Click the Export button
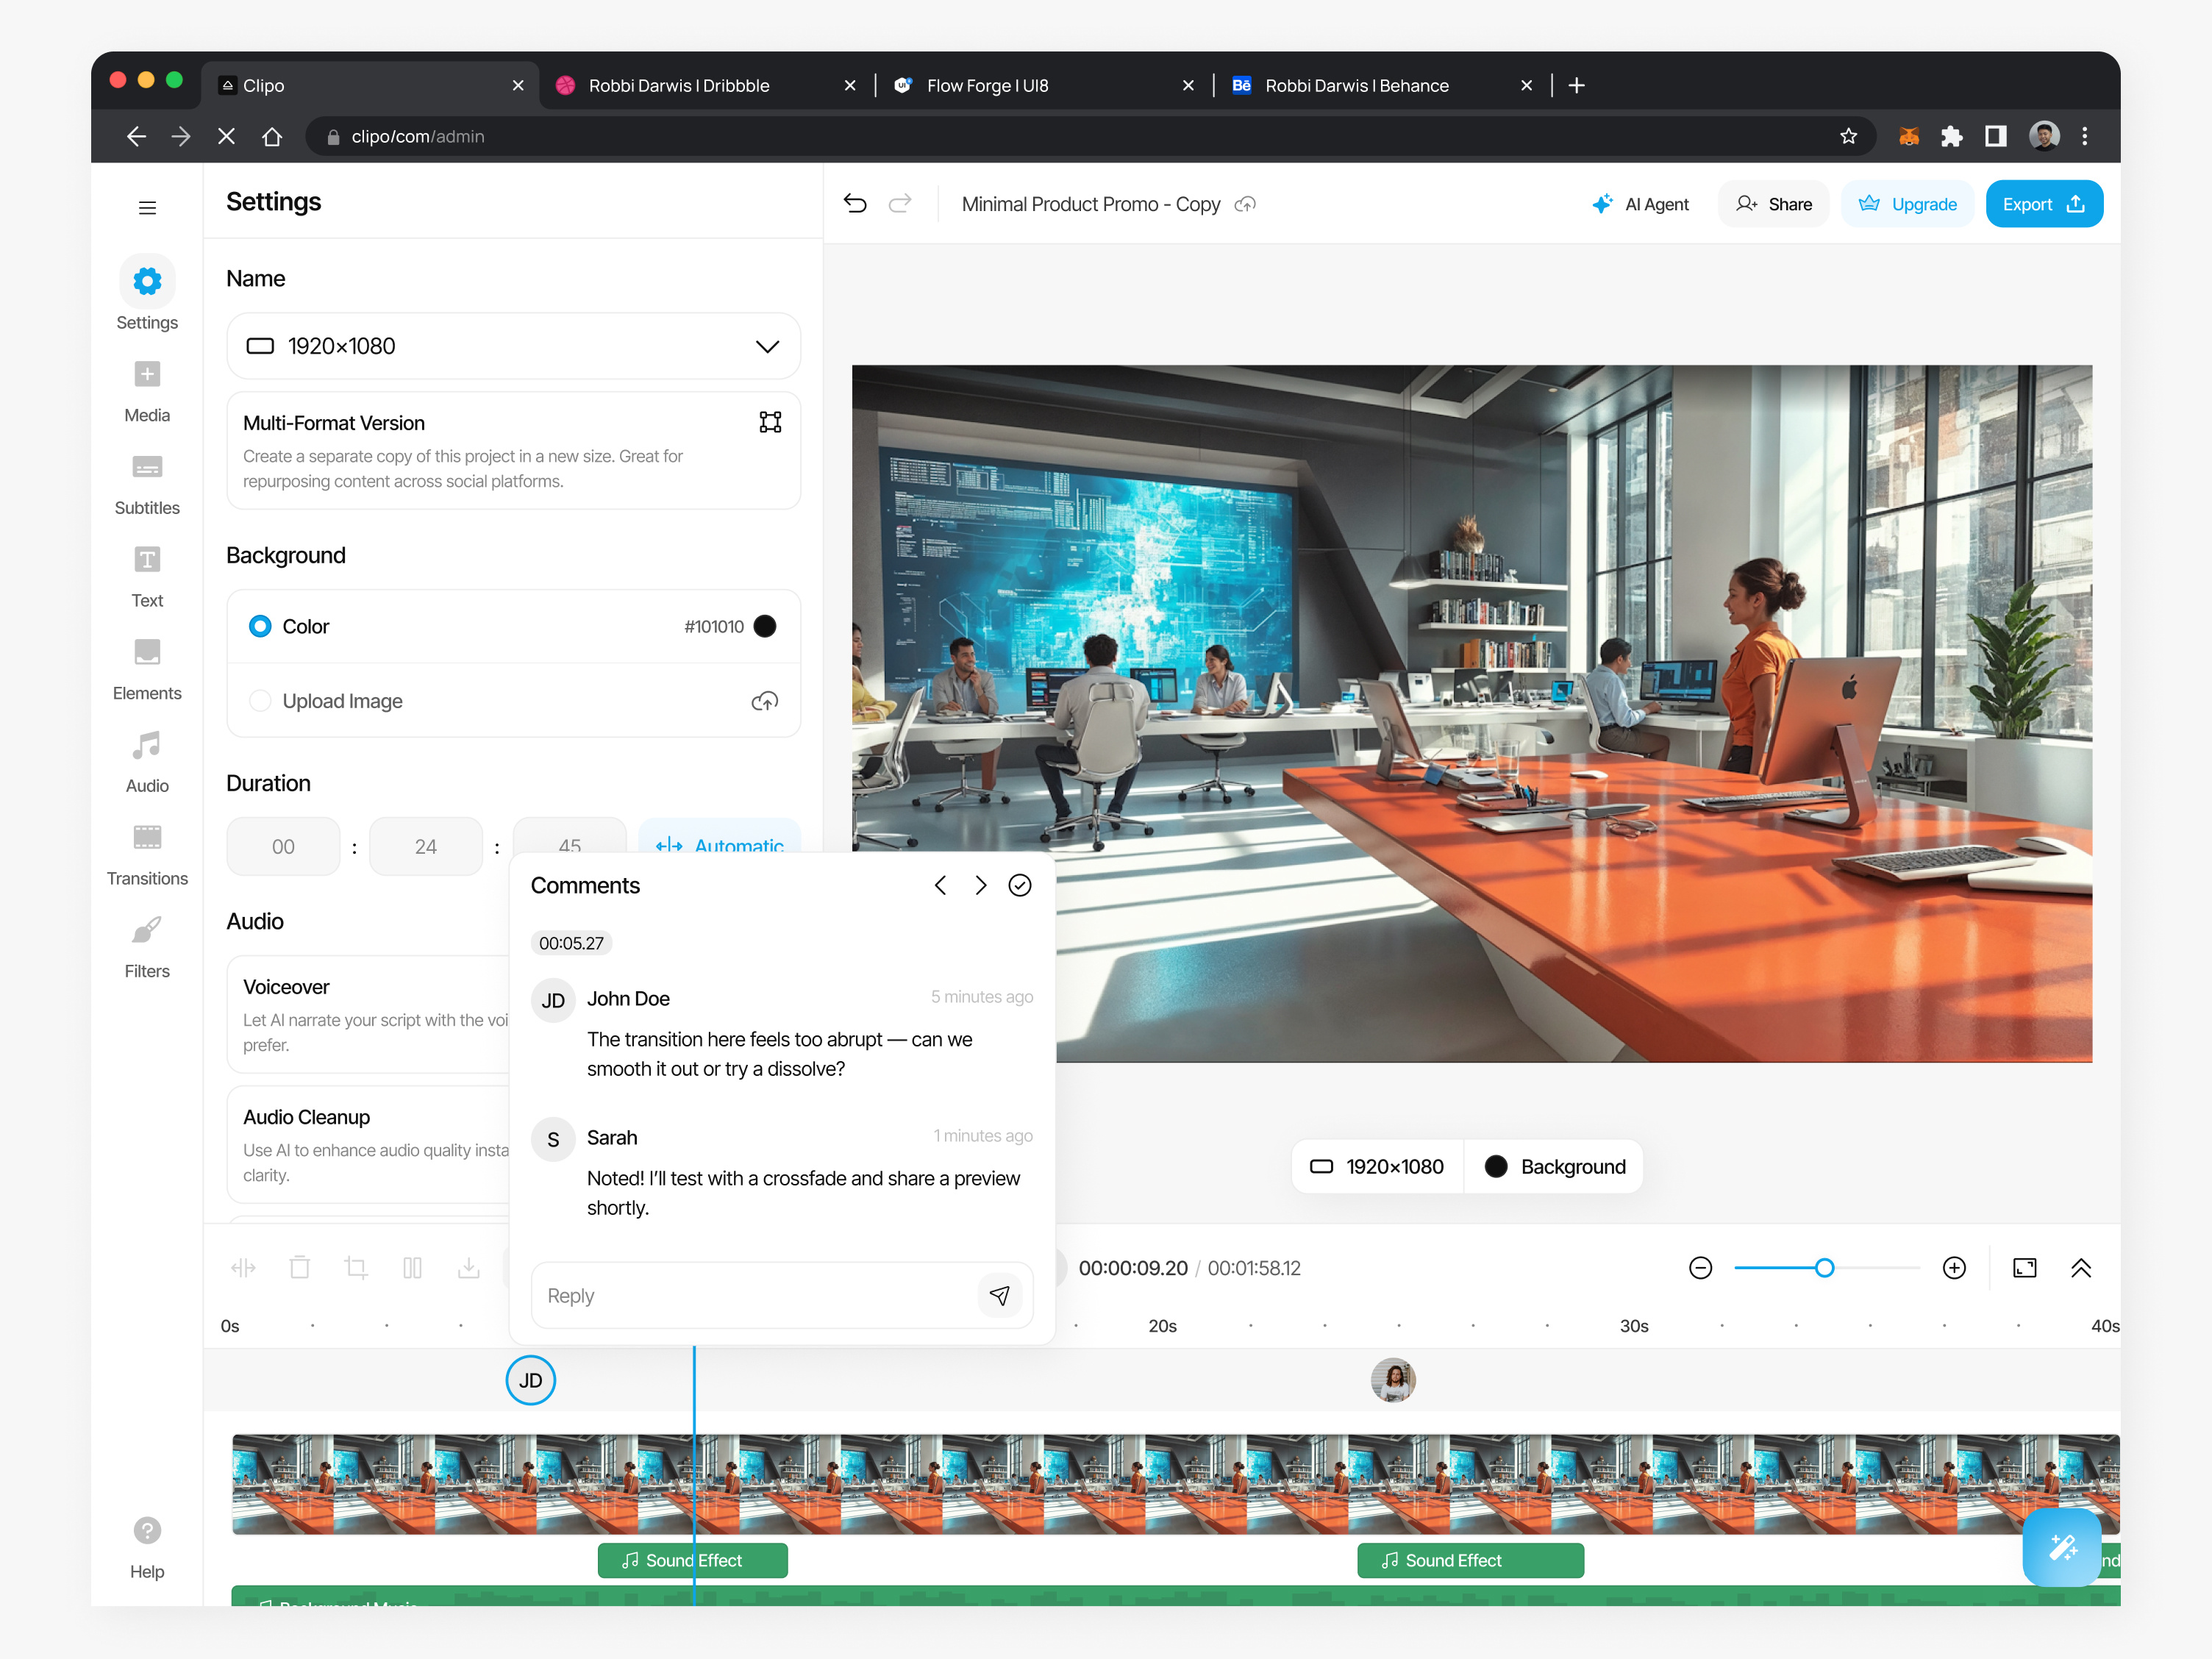Image resolution: width=2212 pixels, height=1659 pixels. coord(2044,203)
